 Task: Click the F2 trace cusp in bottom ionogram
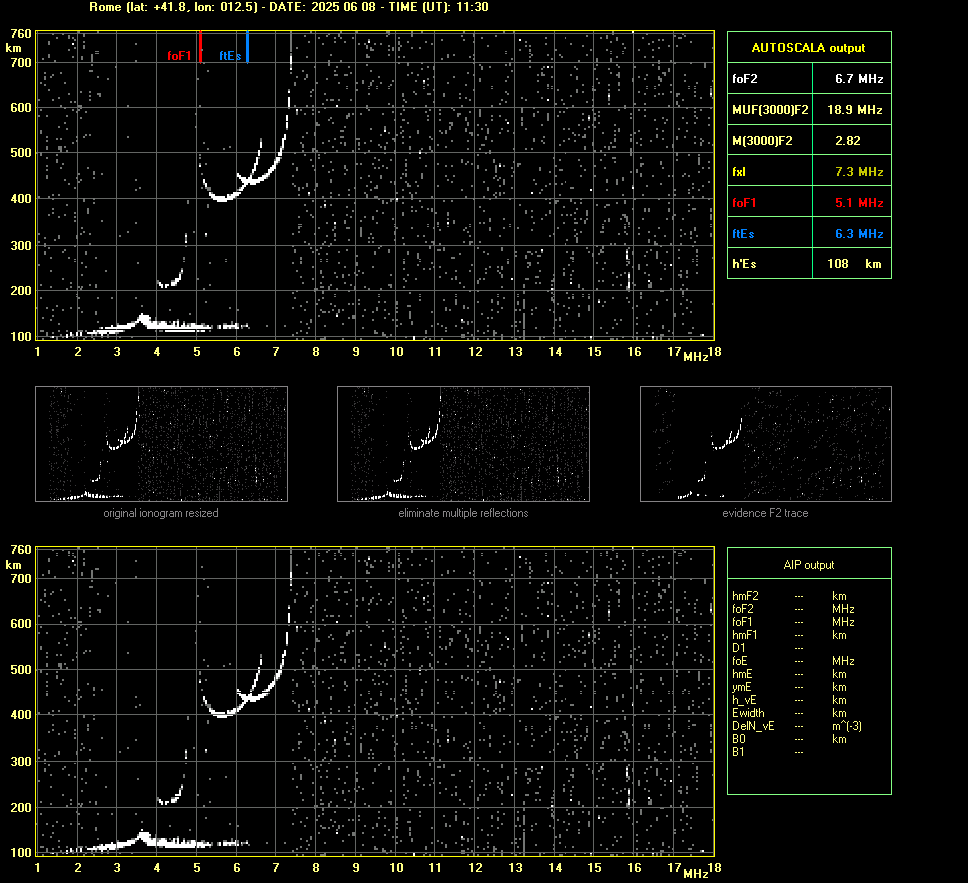click(247, 697)
